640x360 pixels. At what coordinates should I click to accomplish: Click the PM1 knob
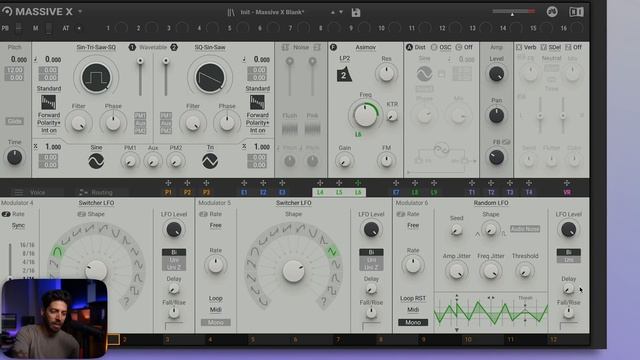130,162
